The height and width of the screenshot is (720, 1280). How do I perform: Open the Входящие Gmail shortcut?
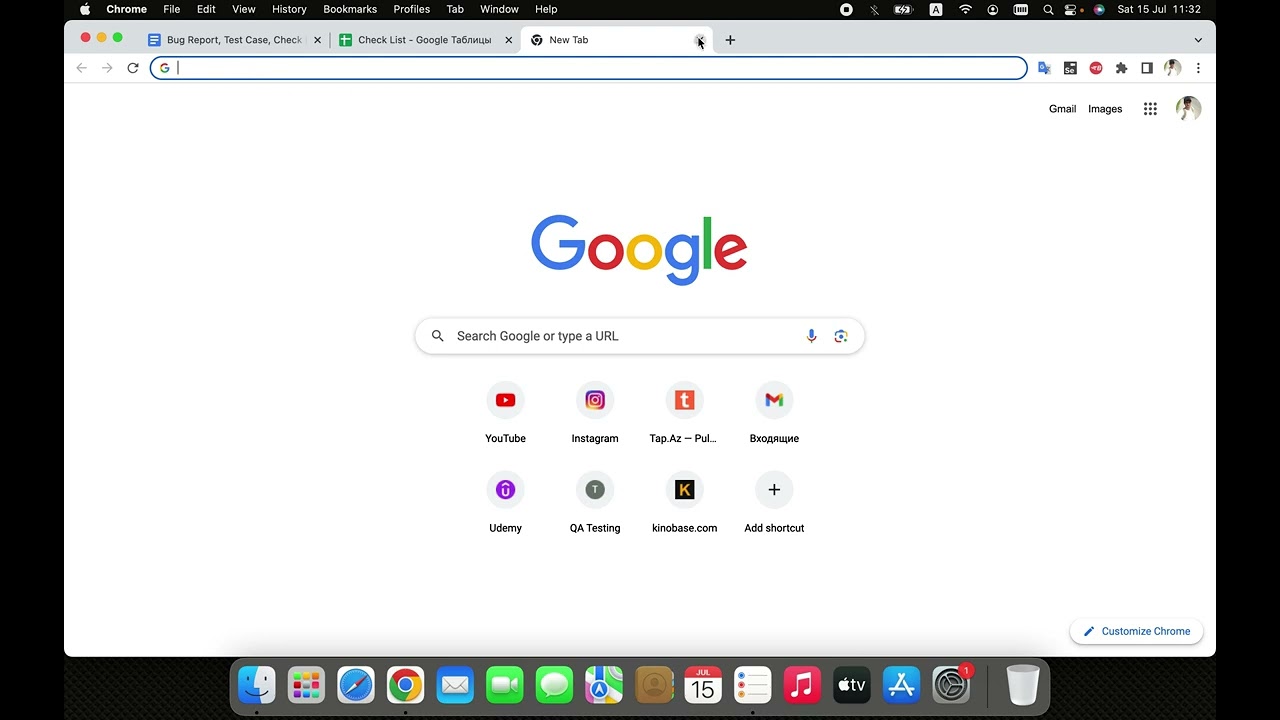tap(774, 413)
